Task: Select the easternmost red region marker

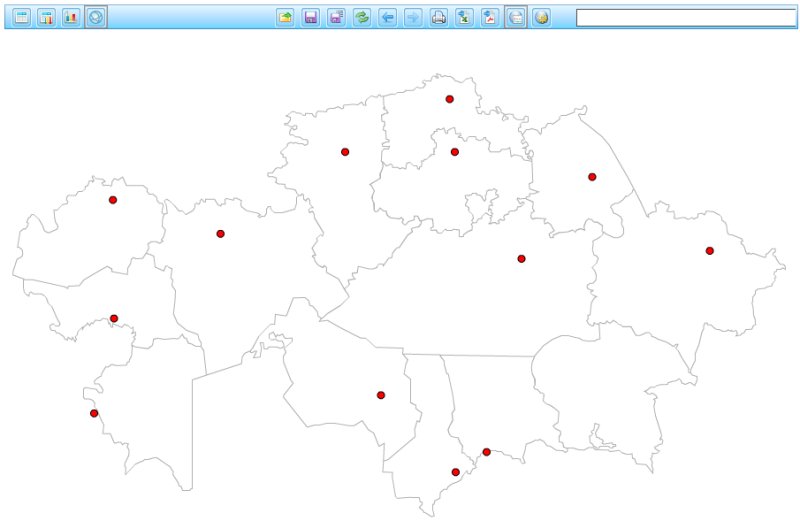Action: click(x=710, y=251)
